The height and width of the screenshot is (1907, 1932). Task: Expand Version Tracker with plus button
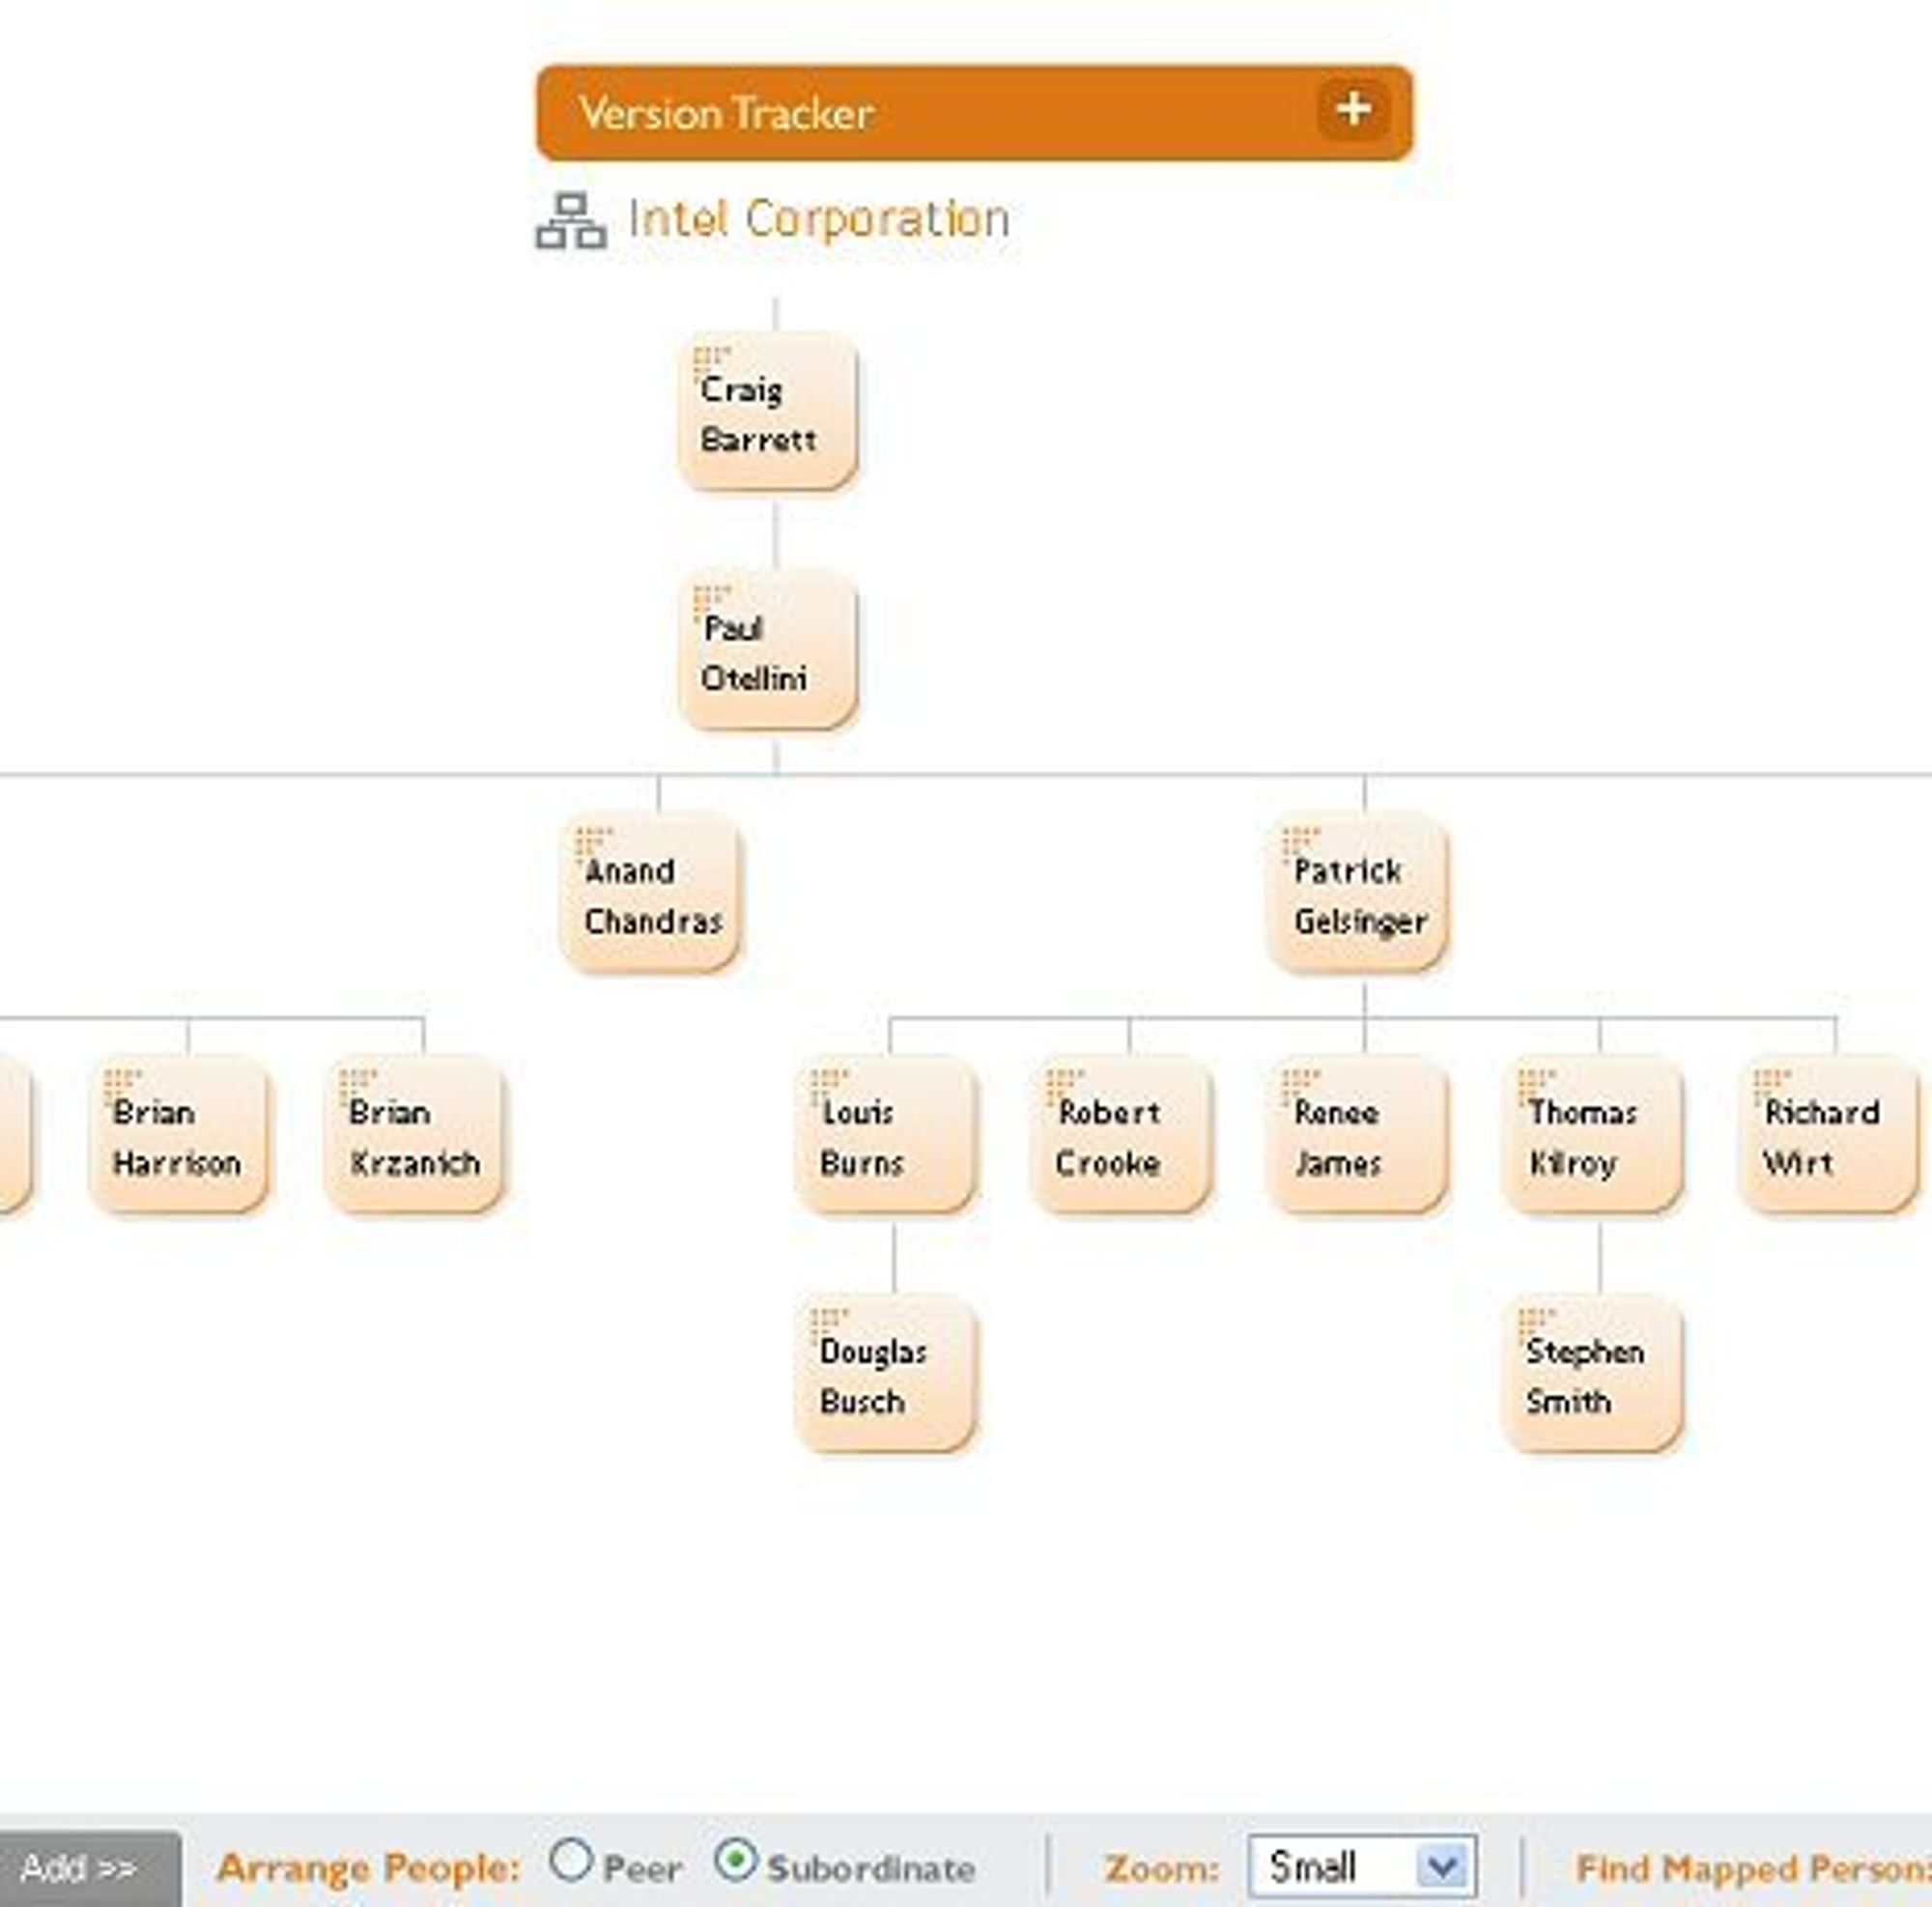point(1352,110)
